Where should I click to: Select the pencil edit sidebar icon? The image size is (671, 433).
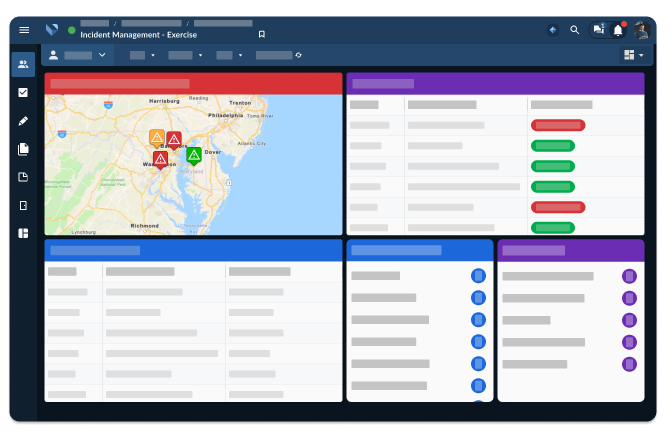pyautogui.click(x=23, y=121)
